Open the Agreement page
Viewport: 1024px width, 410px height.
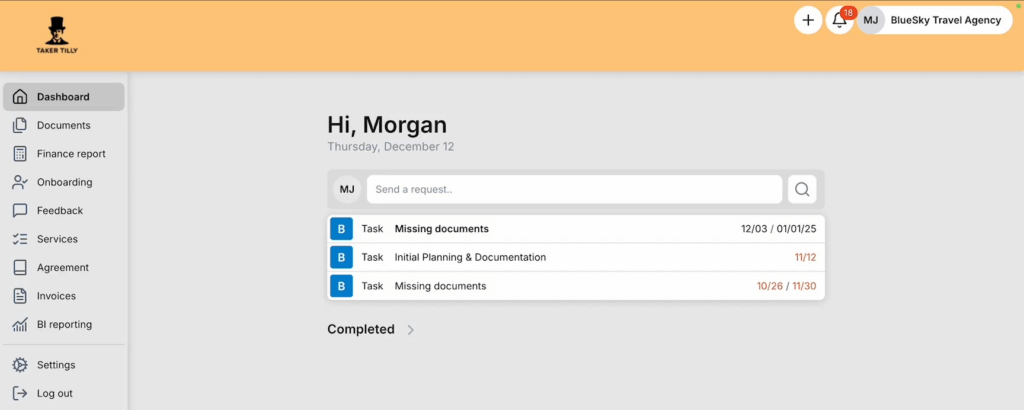click(63, 268)
